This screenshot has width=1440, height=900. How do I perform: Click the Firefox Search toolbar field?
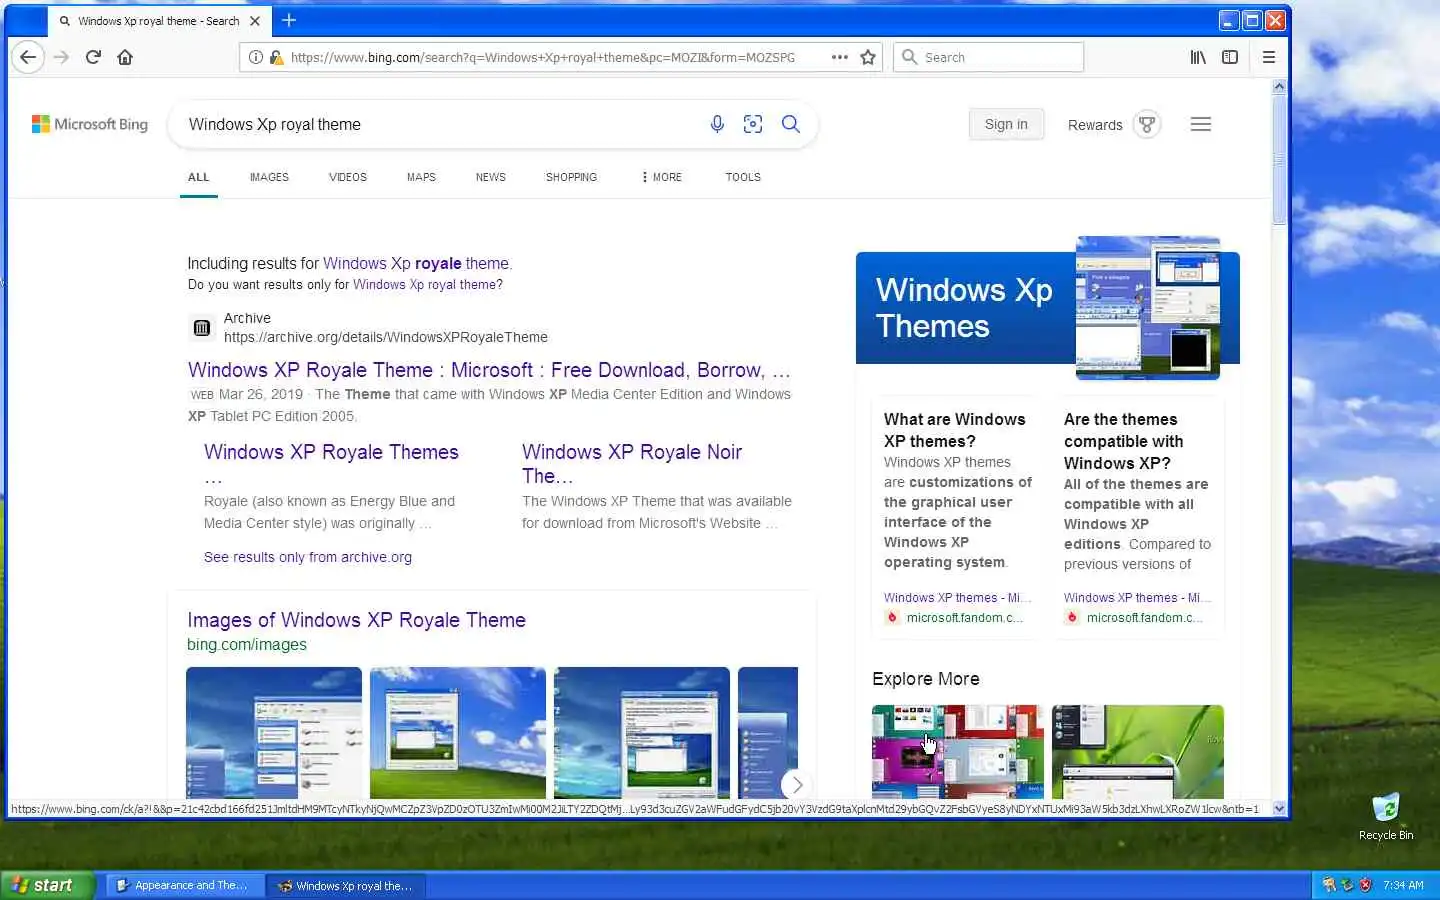(988, 57)
